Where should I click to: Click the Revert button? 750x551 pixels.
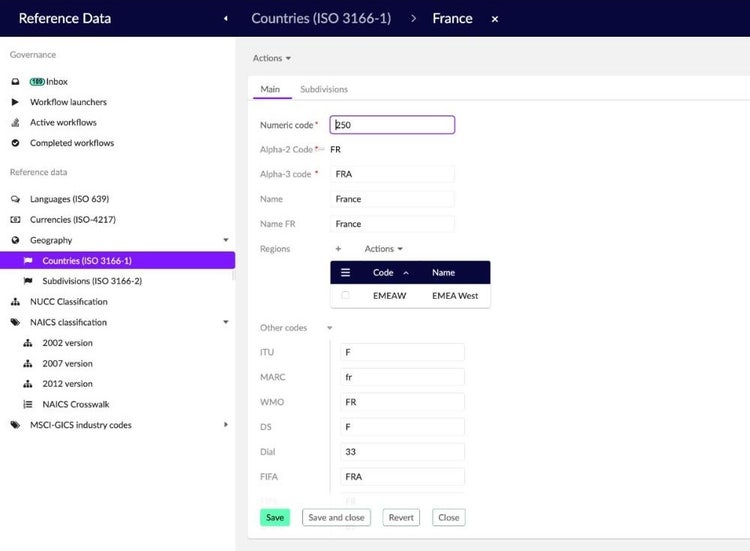pos(401,518)
